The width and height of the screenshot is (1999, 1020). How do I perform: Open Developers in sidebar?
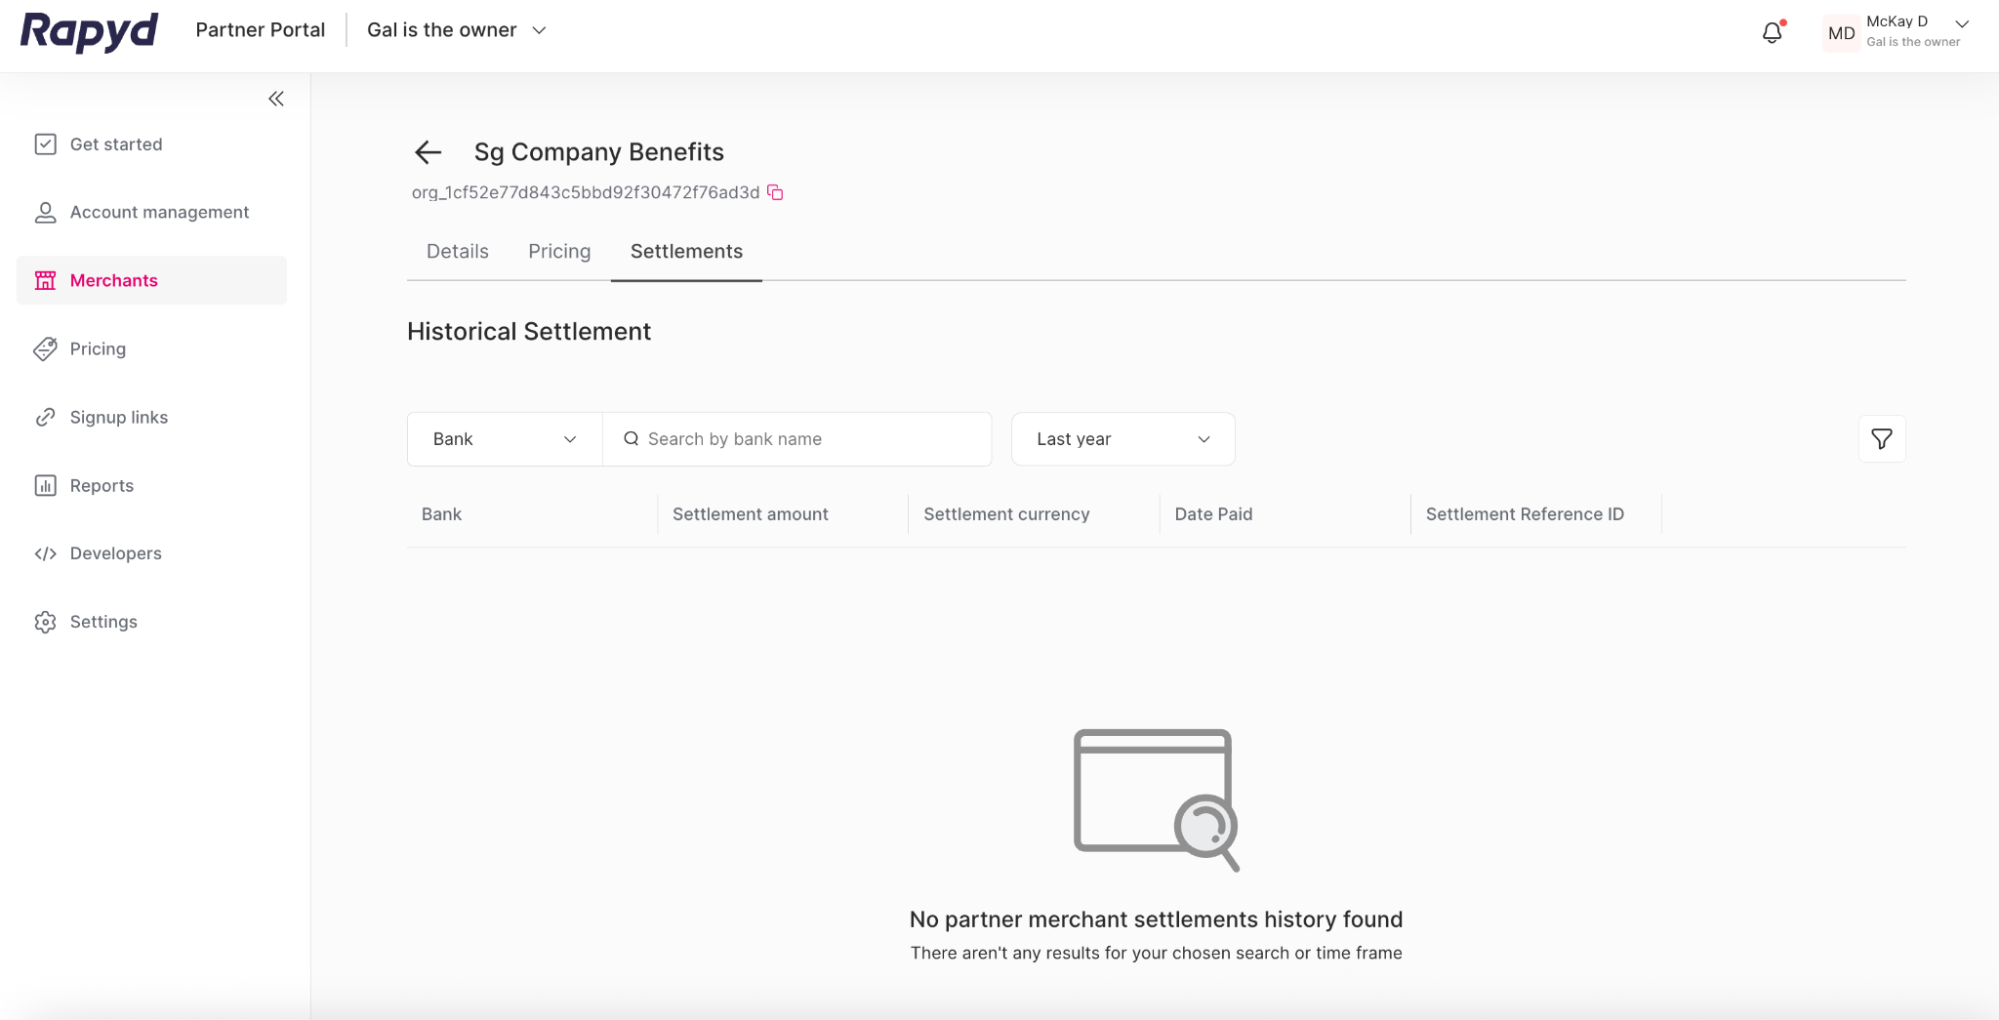(151, 553)
